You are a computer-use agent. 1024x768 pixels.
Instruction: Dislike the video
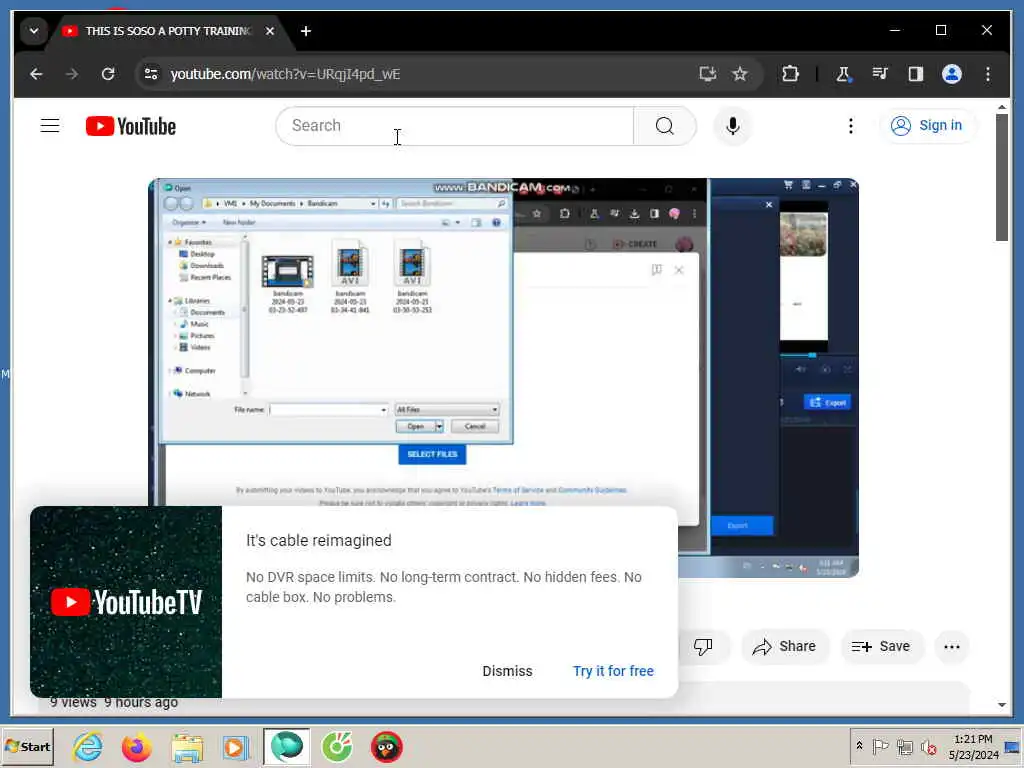[x=703, y=647]
